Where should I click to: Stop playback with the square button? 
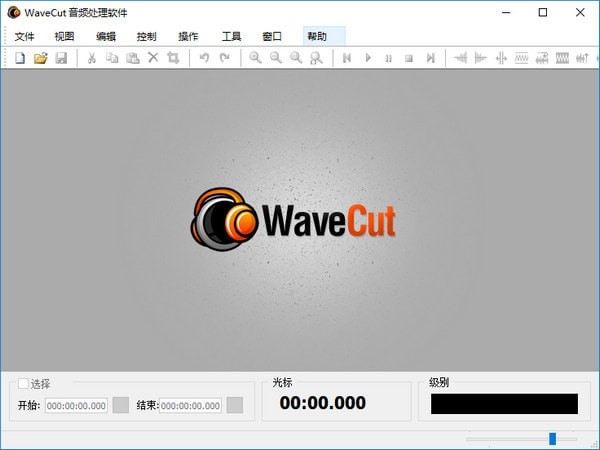click(x=409, y=59)
